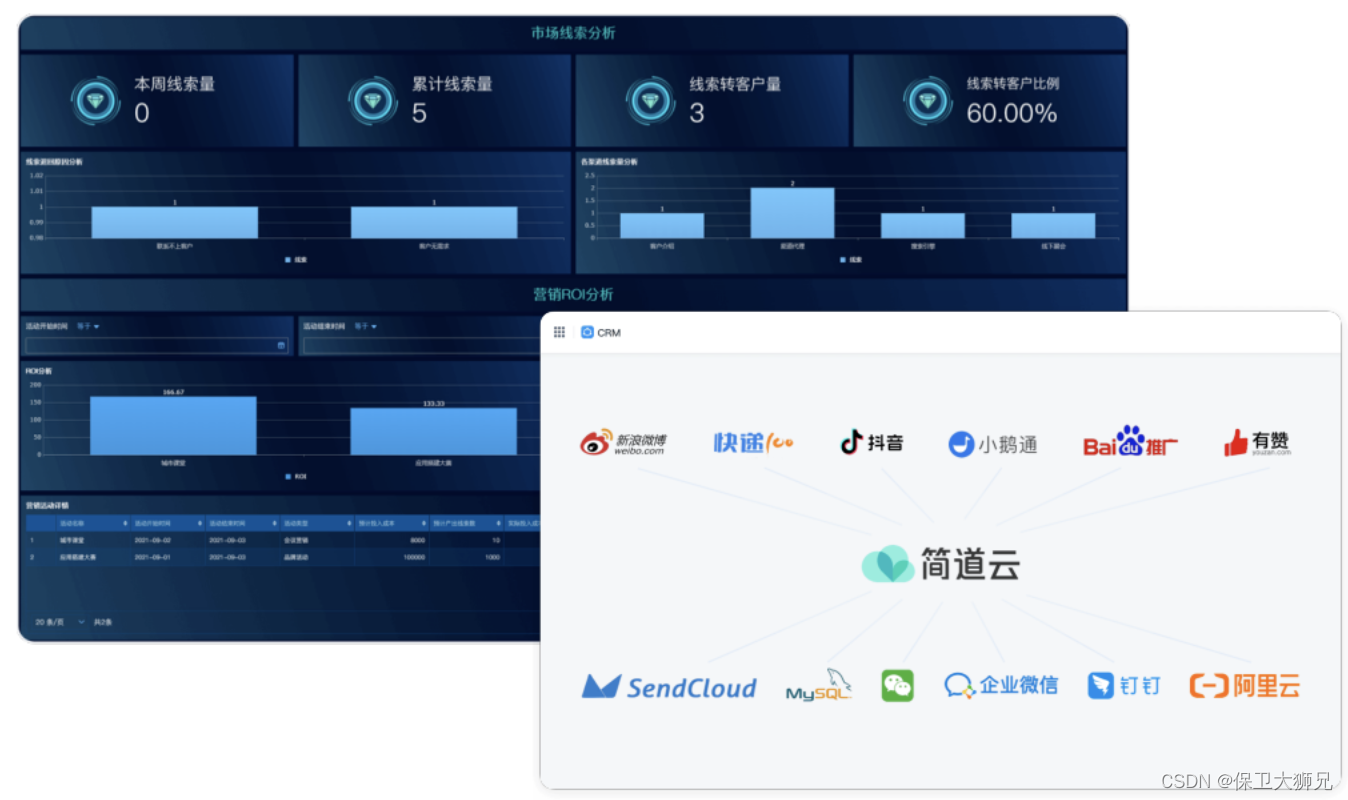Click the 2021-09-01 start date cell

coord(153,557)
